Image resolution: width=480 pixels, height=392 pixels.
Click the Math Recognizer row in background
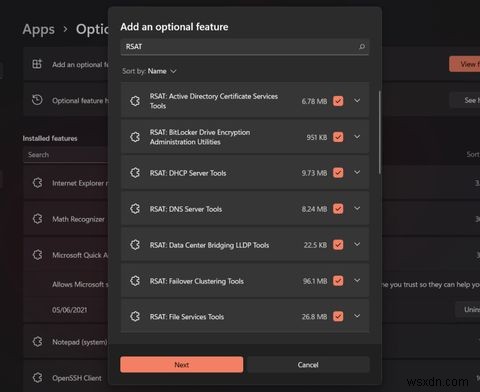click(66, 219)
